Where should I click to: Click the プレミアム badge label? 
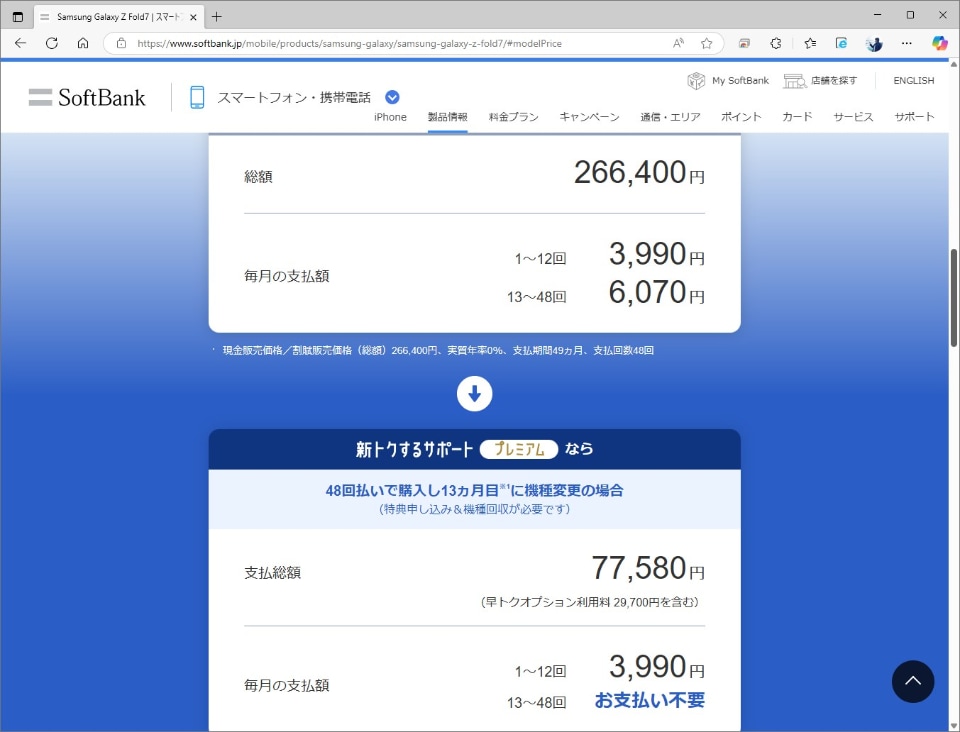click(519, 449)
